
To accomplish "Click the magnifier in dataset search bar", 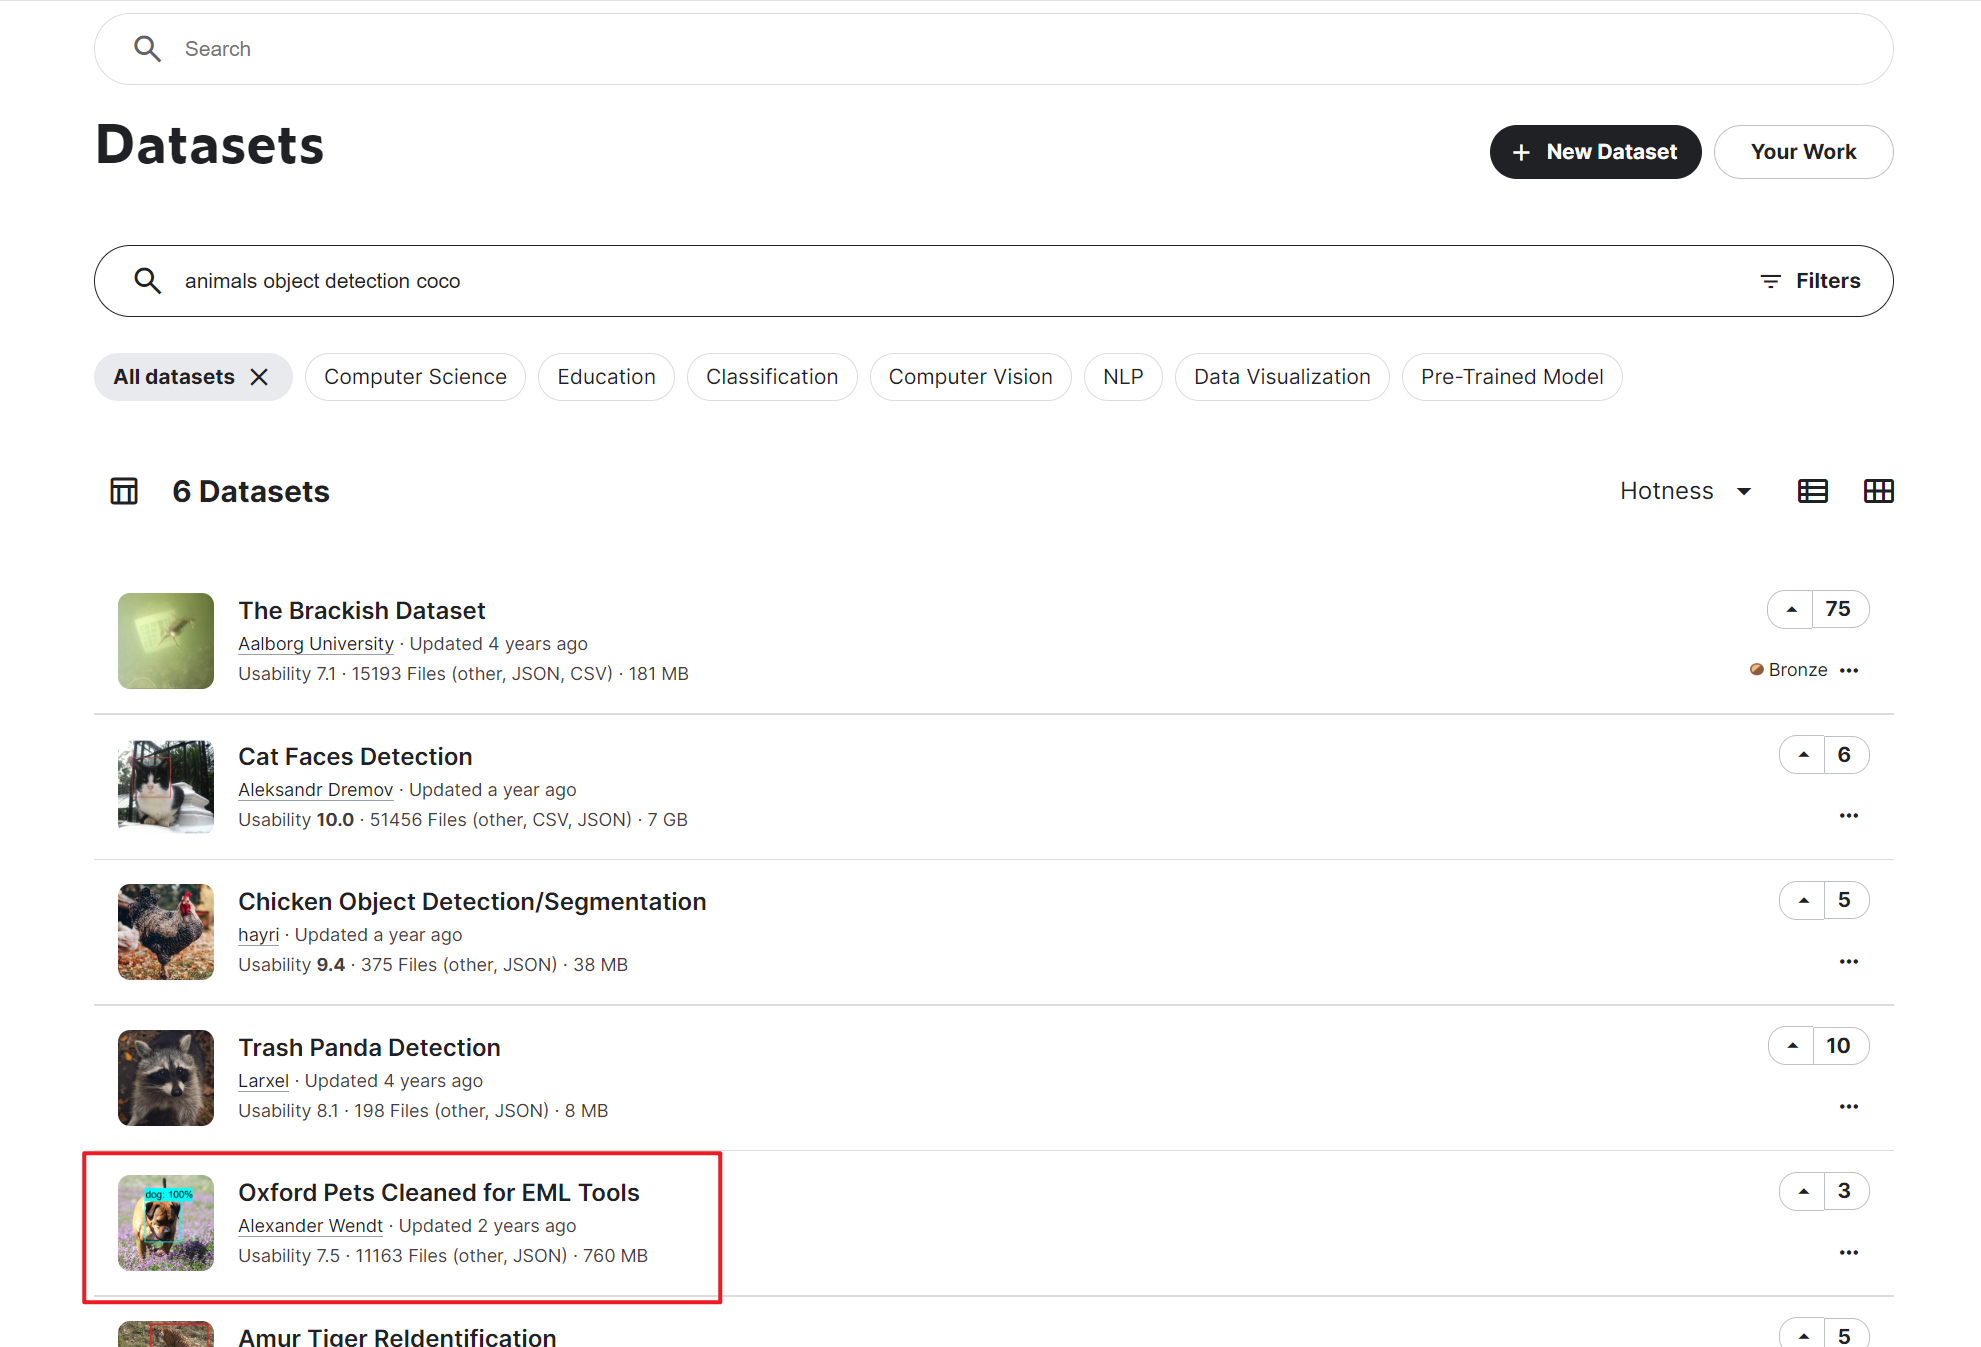I will [x=148, y=281].
